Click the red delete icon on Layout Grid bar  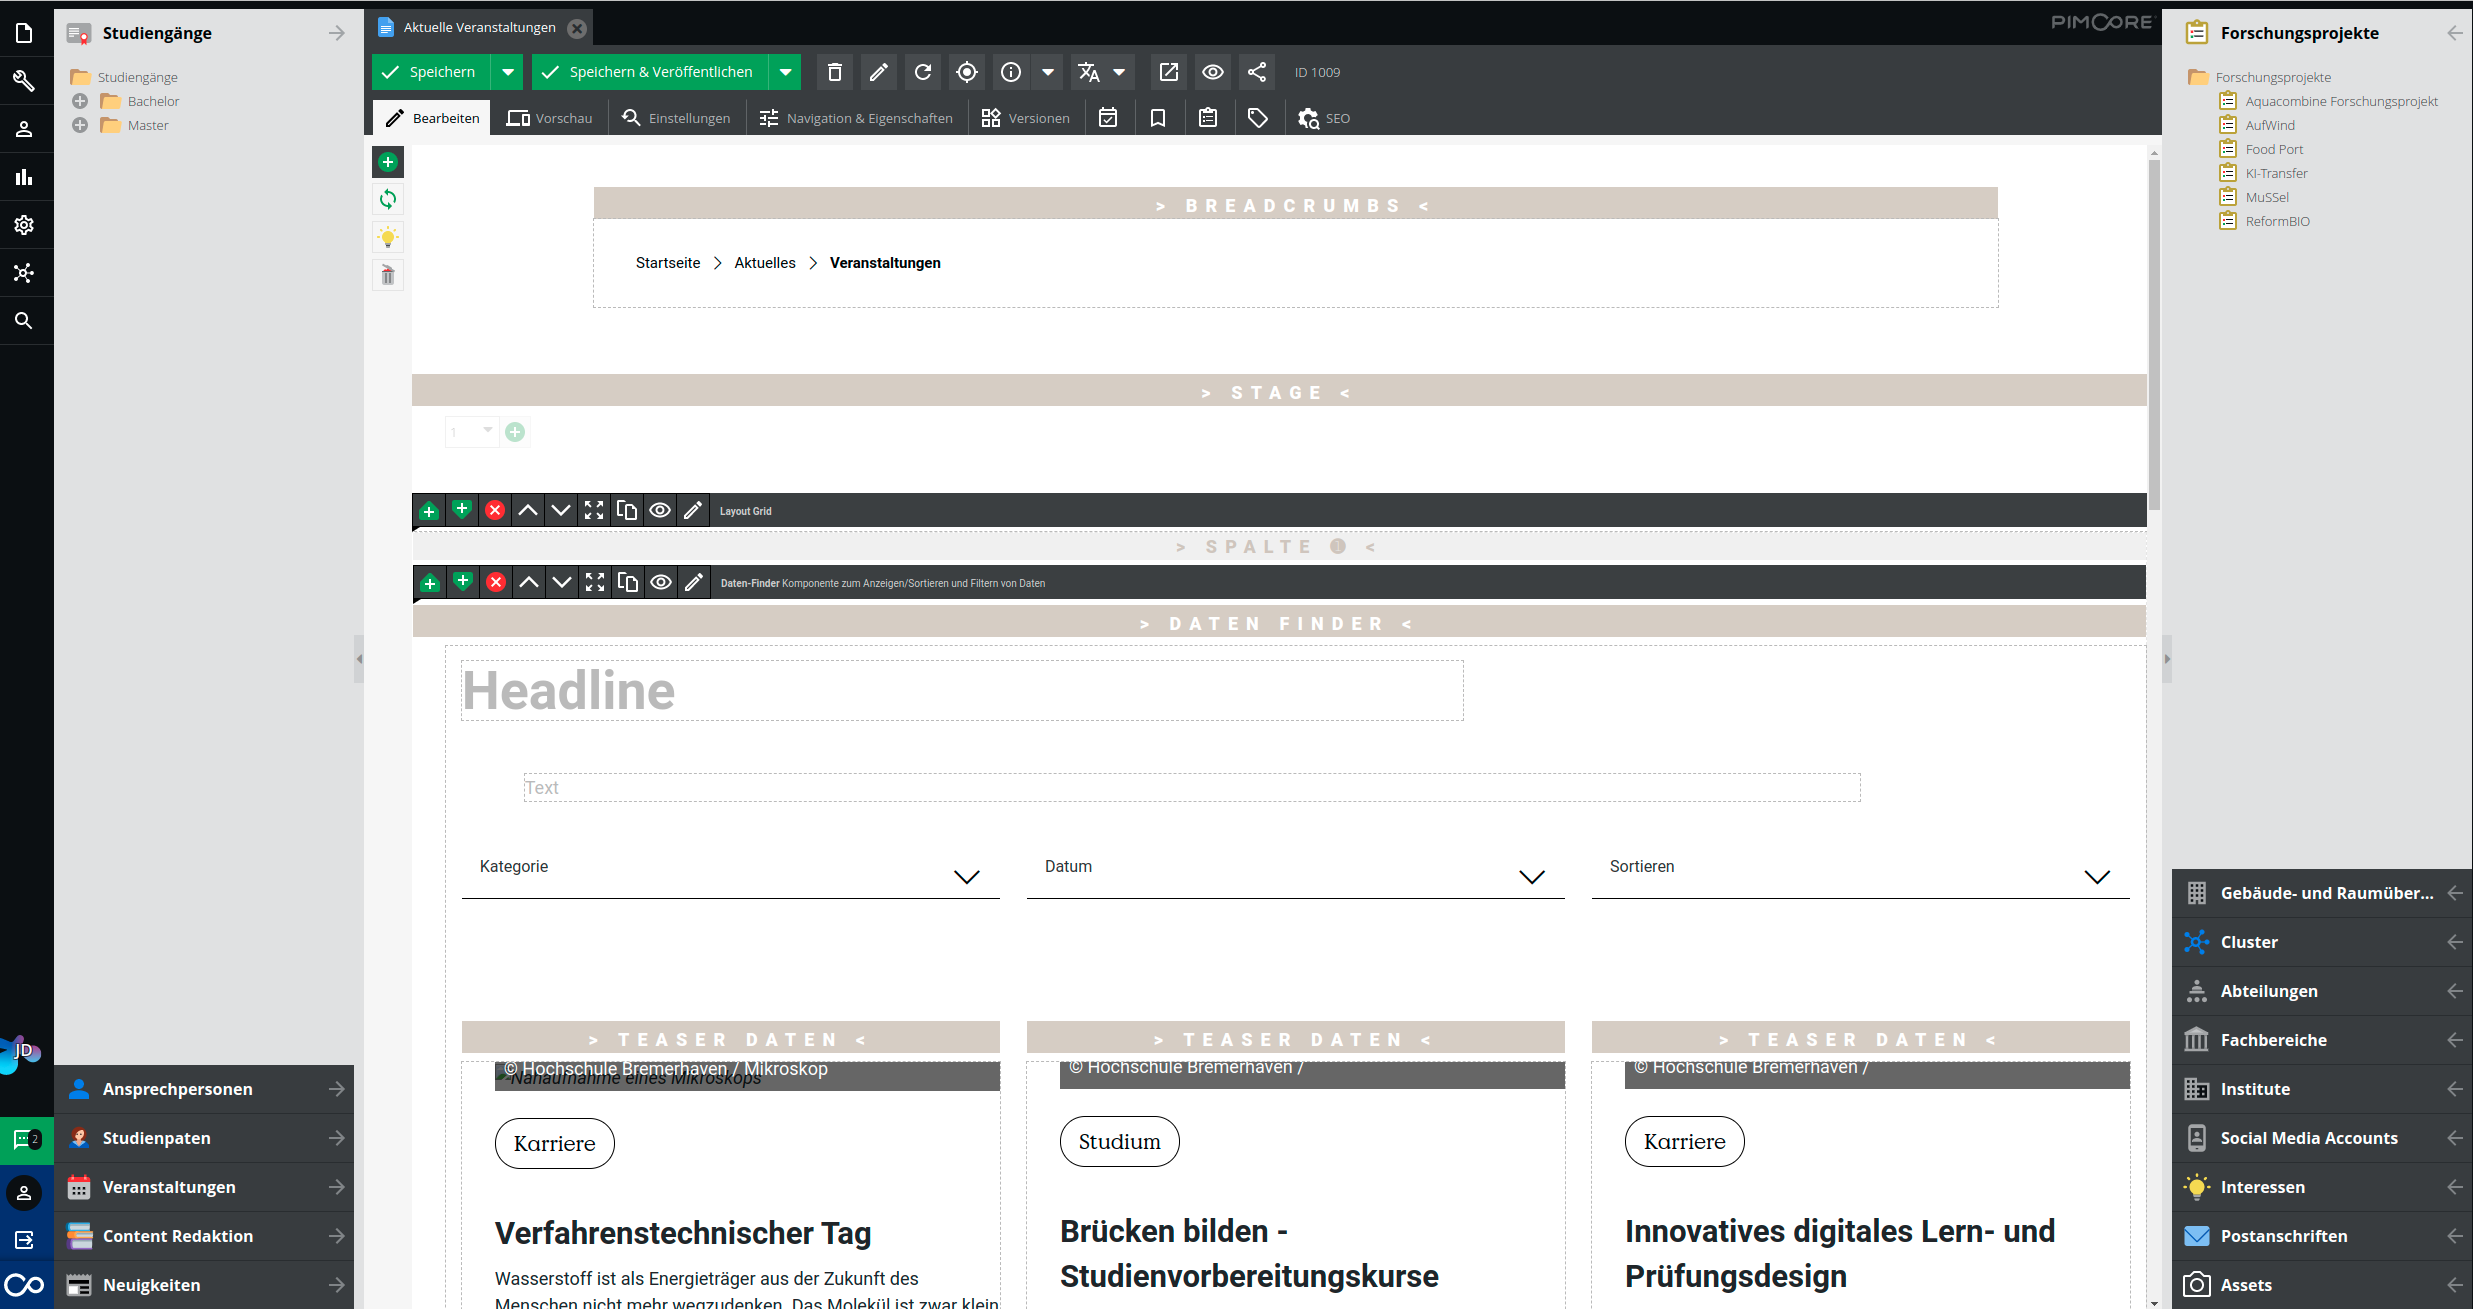[495, 510]
